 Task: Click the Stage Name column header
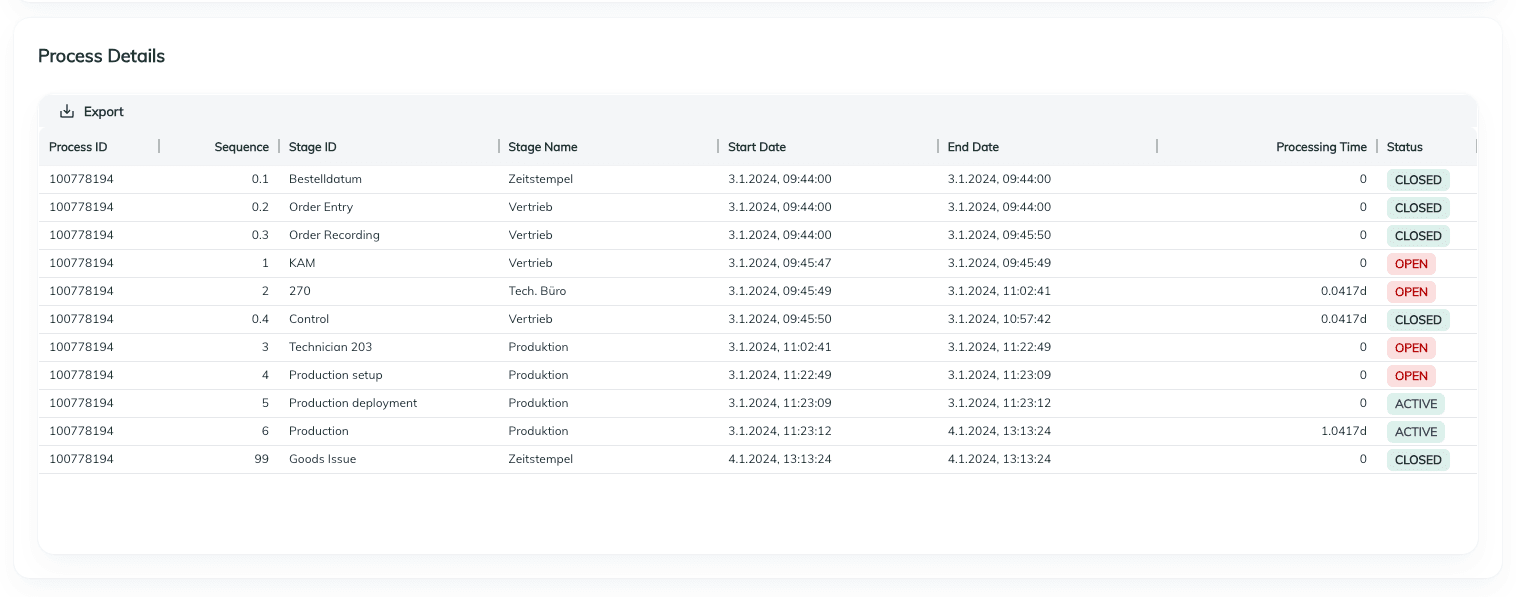(542, 147)
